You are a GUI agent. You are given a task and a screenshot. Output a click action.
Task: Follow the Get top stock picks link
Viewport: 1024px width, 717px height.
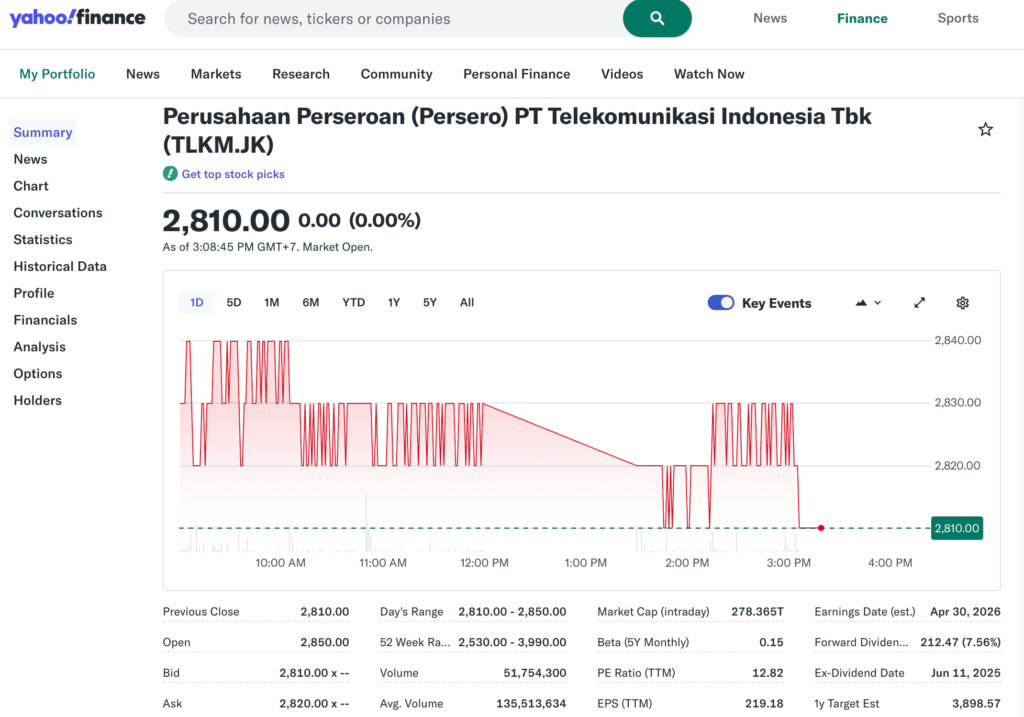coord(233,174)
